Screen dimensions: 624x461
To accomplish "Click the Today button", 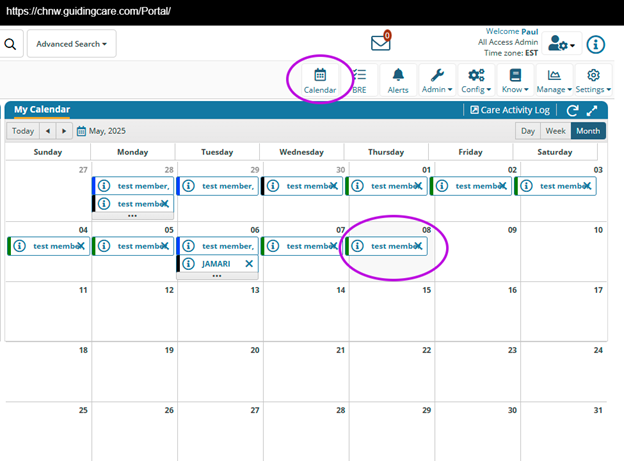I will coord(23,131).
